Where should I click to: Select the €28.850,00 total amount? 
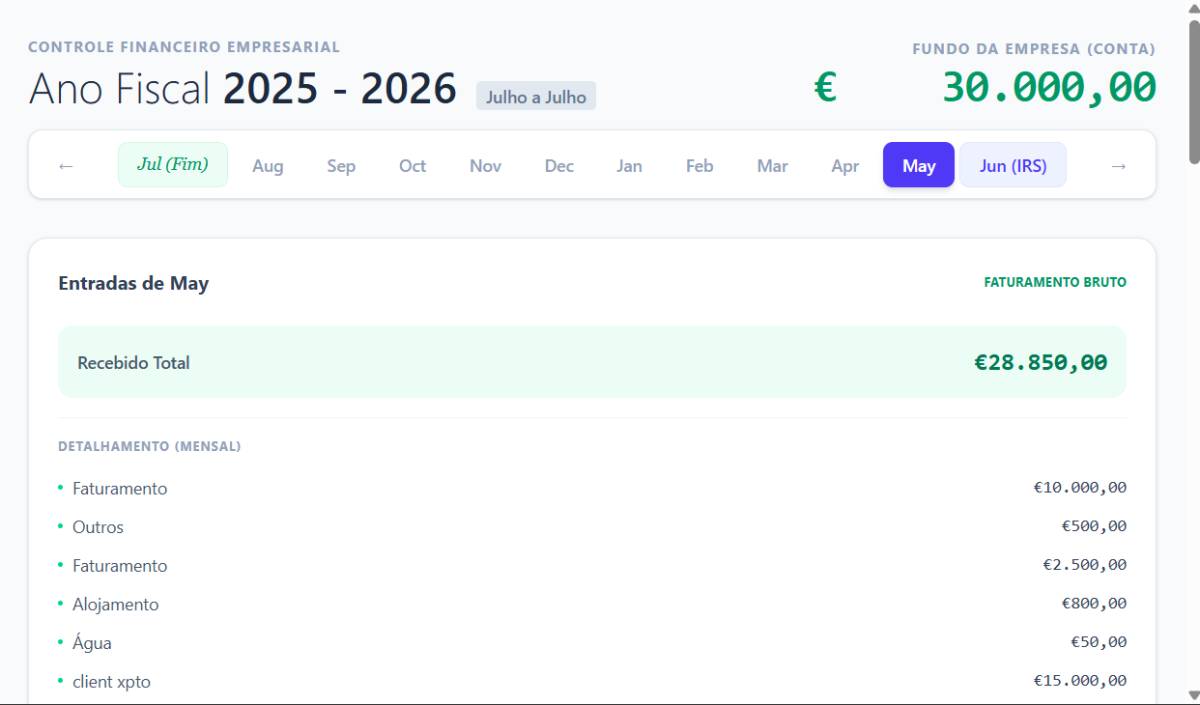[1041, 362]
